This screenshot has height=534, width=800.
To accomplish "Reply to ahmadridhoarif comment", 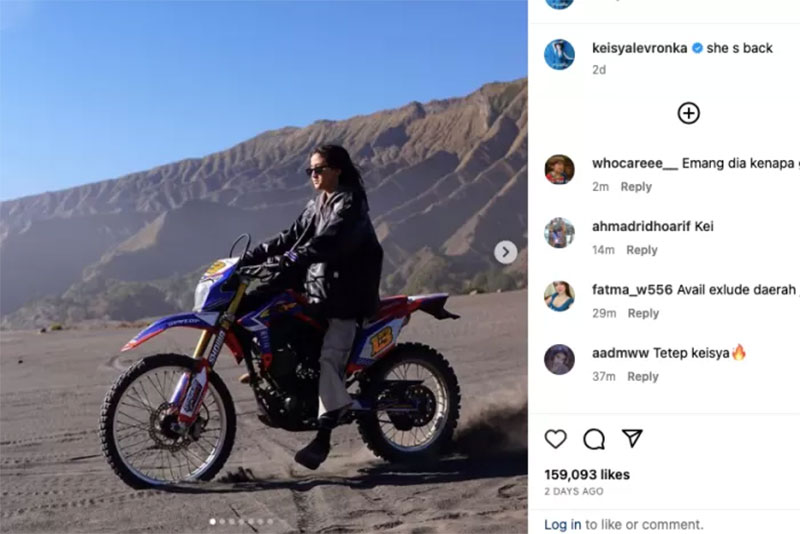I will [642, 250].
